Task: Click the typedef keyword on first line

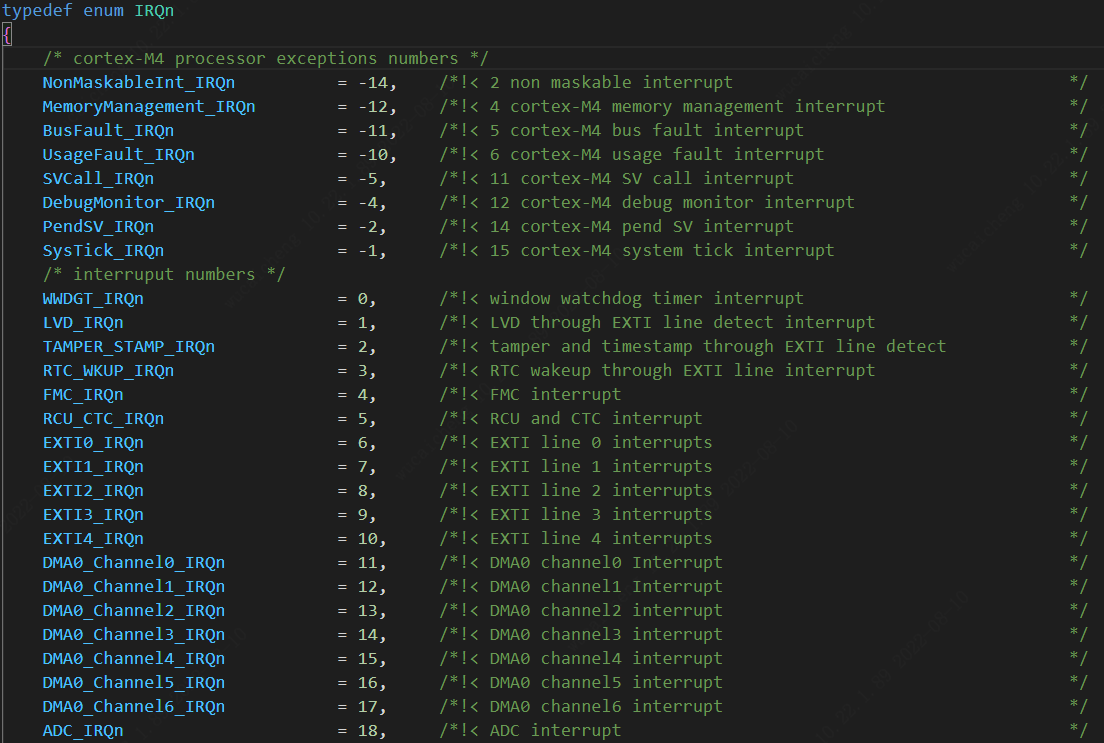Action: pyautogui.click(x=36, y=10)
